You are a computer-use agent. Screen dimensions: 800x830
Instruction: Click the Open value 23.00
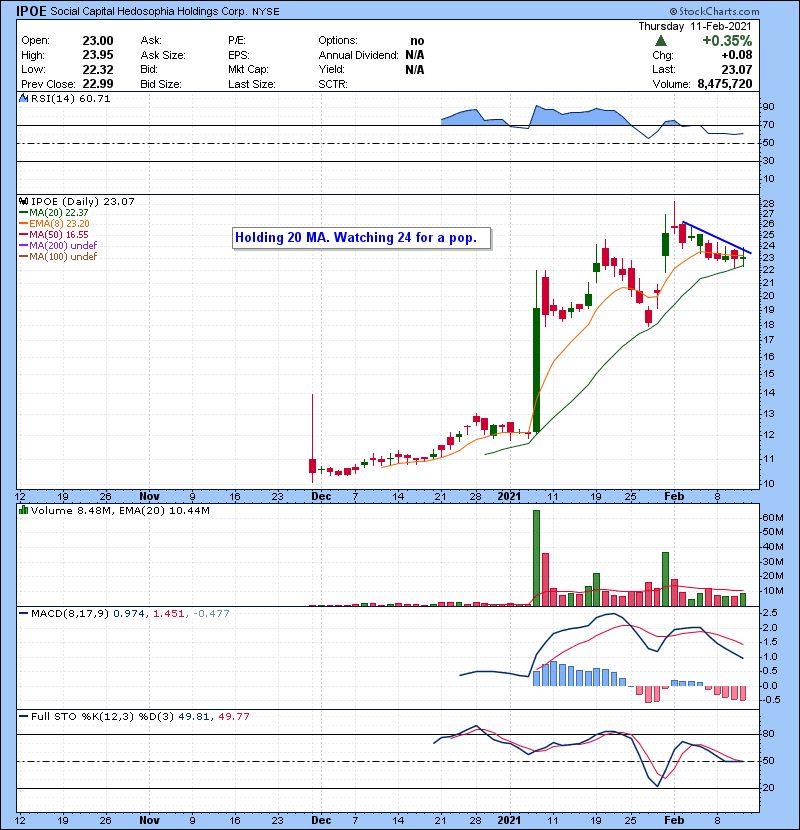(98, 41)
